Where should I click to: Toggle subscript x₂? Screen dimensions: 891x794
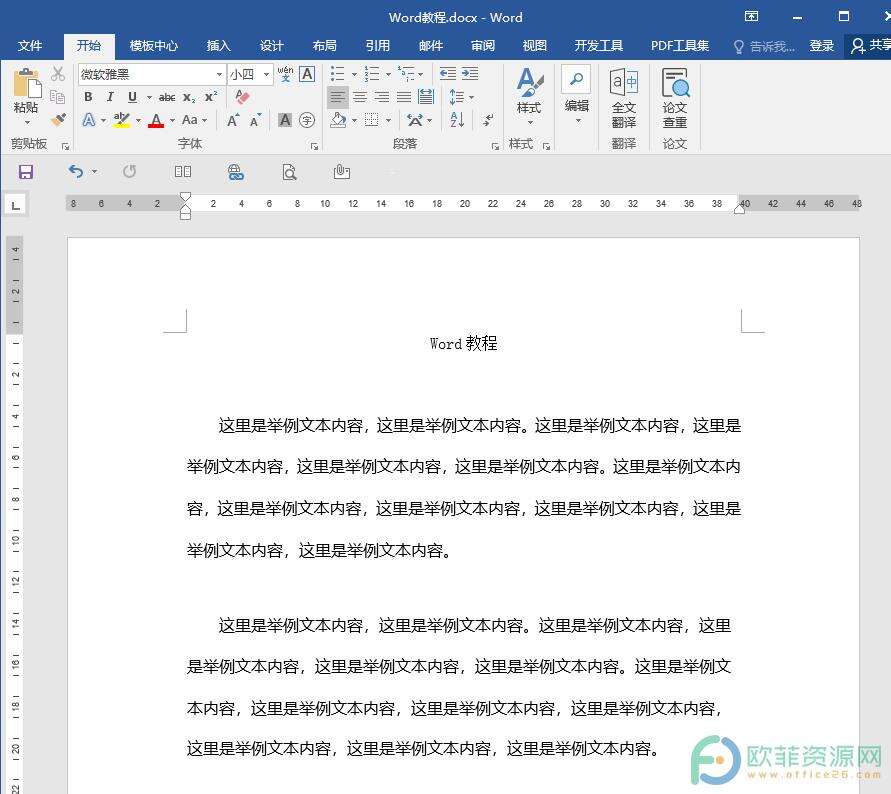(189, 97)
